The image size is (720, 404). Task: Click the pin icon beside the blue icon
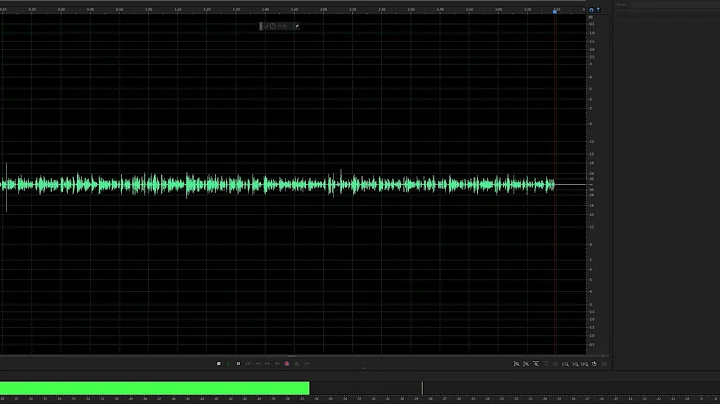point(598,10)
